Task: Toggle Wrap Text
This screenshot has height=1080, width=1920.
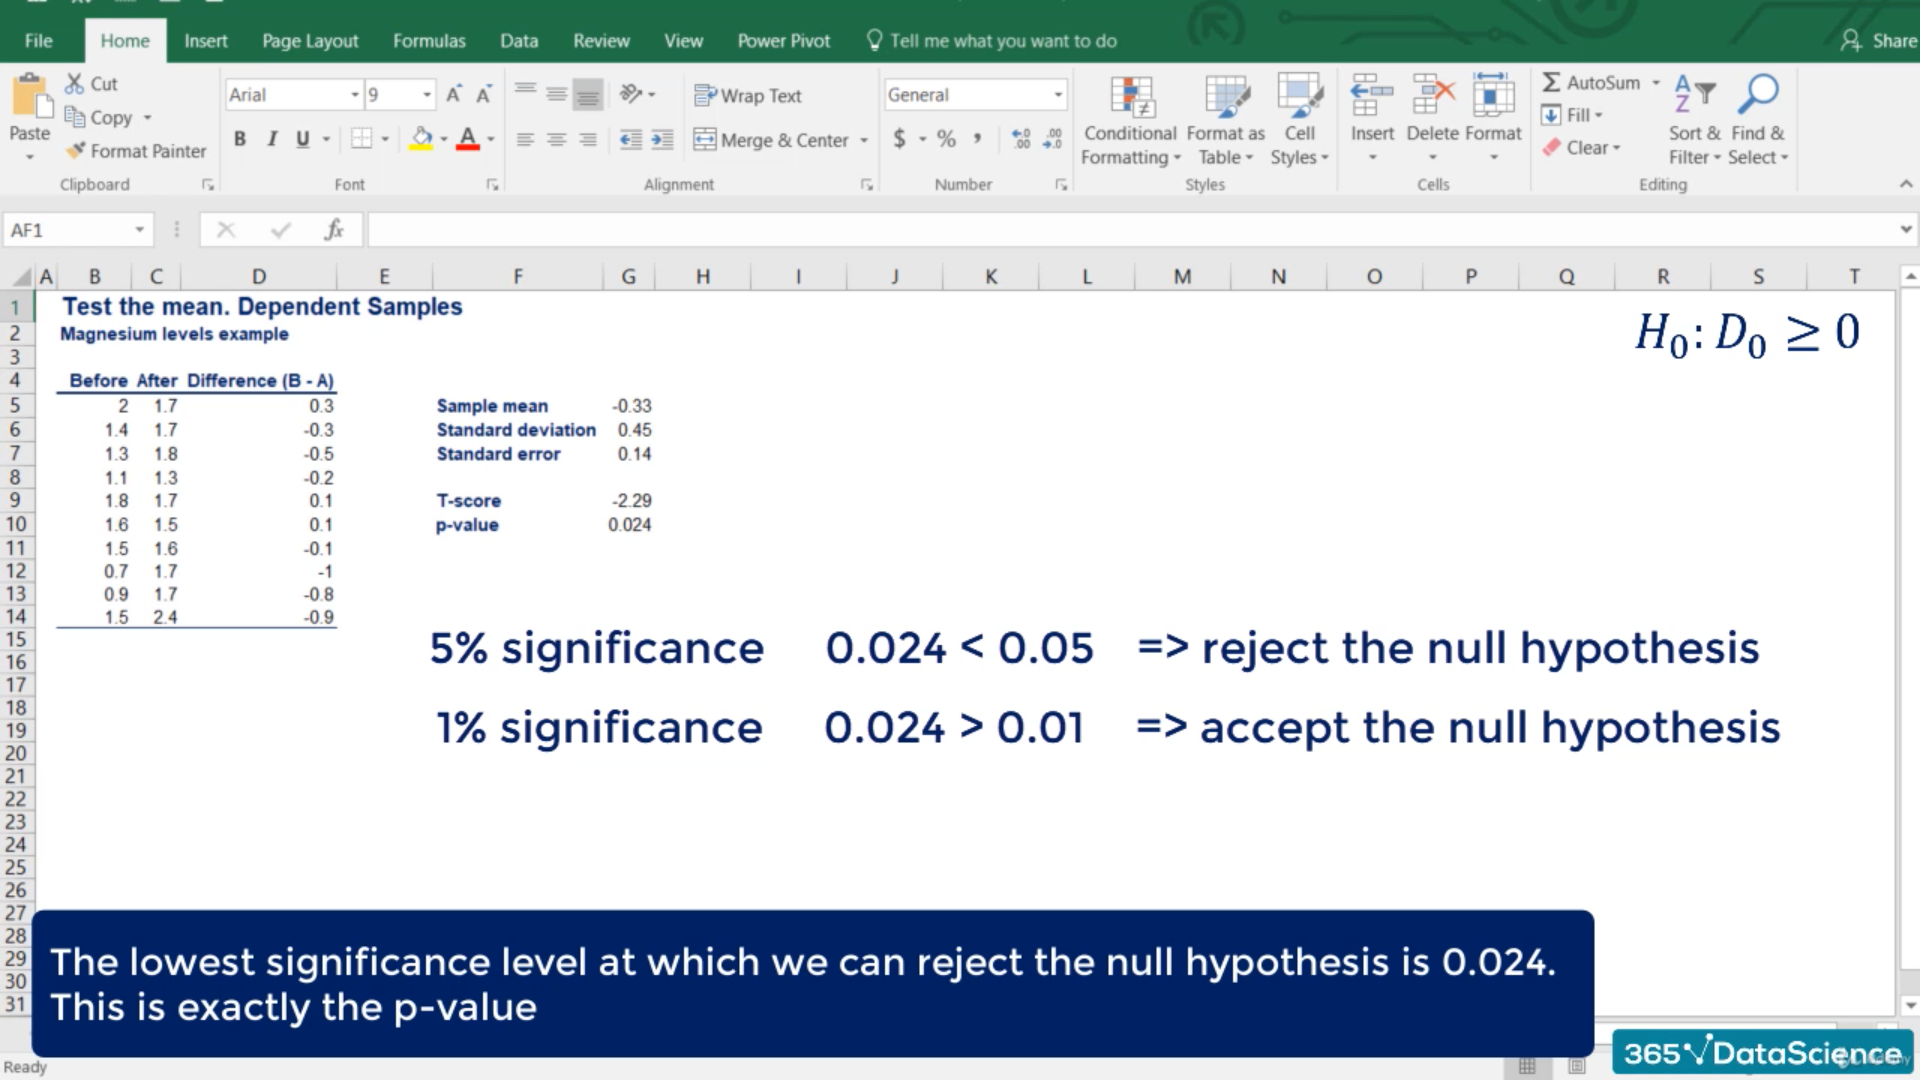Action: [x=748, y=96]
